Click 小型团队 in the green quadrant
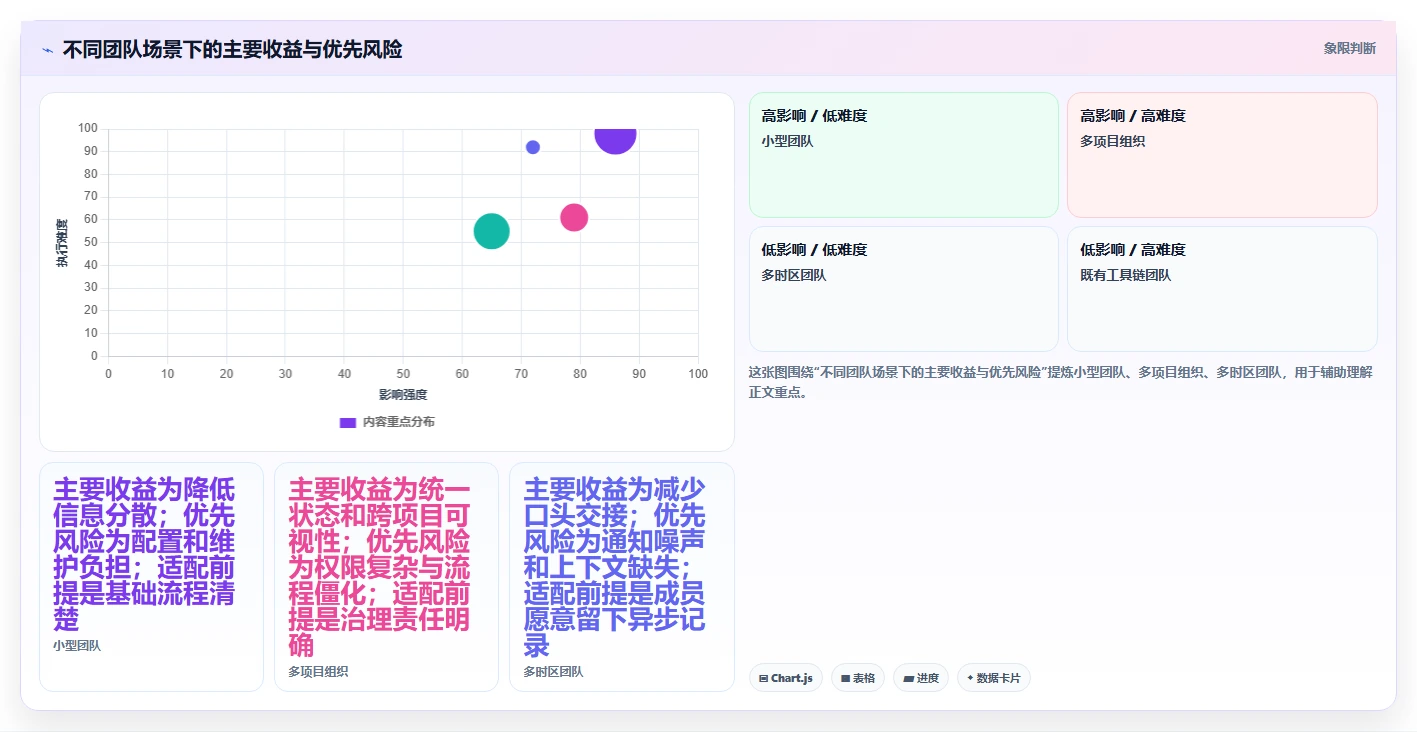1417x732 pixels. pyautogui.click(x=787, y=142)
